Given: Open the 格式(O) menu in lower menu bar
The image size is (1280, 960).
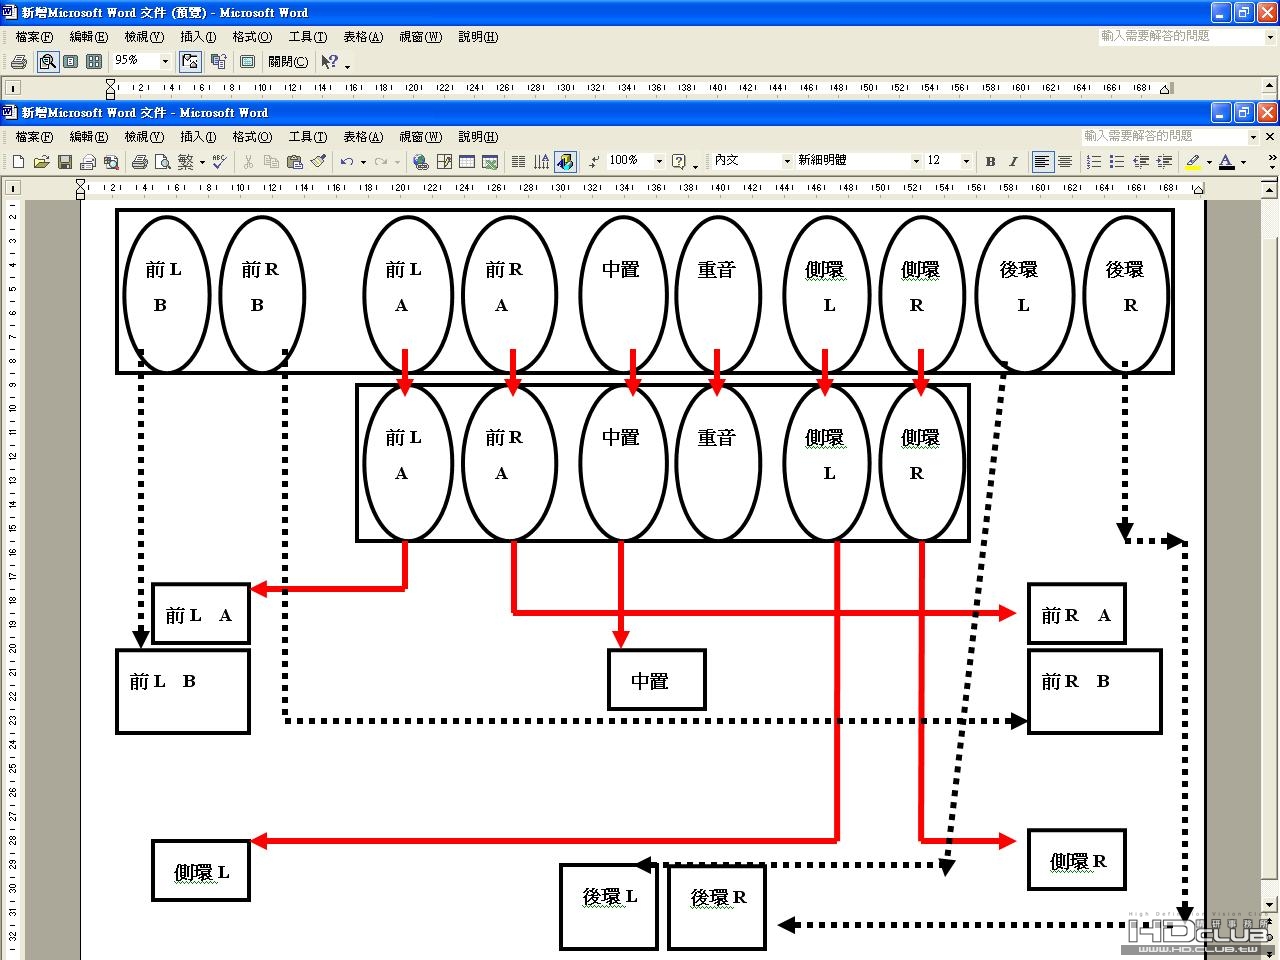Looking at the screenshot, I should pos(252,137).
